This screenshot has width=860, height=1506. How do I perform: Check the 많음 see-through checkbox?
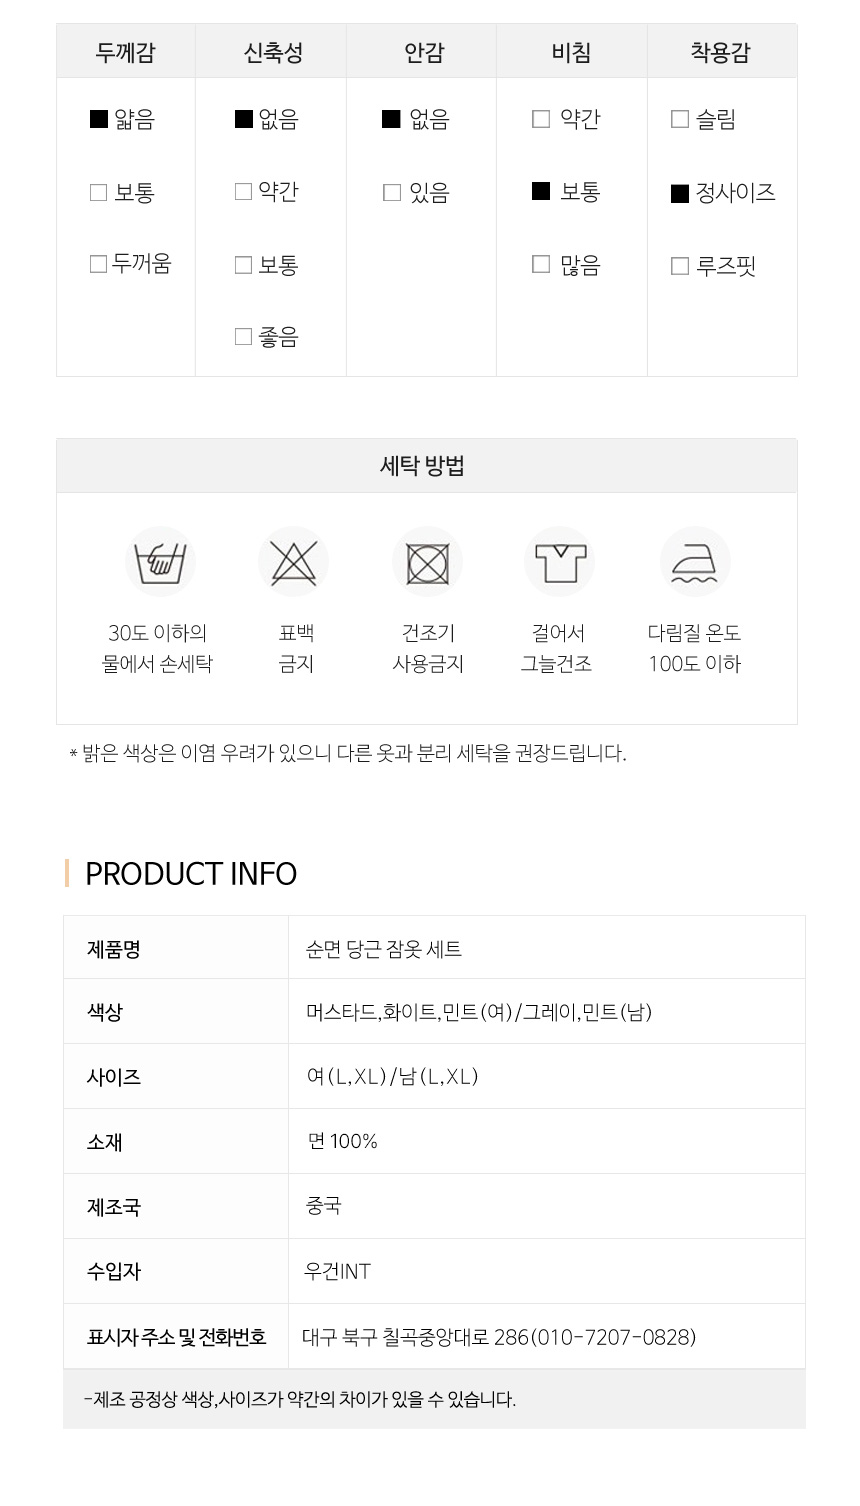[x=541, y=264]
